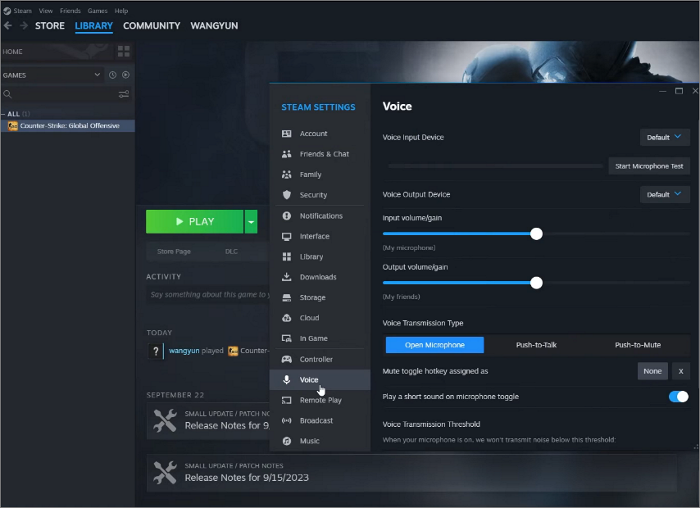Adjust the Output volume/gain slider handle
Screen dimensions: 700x508
(536, 283)
